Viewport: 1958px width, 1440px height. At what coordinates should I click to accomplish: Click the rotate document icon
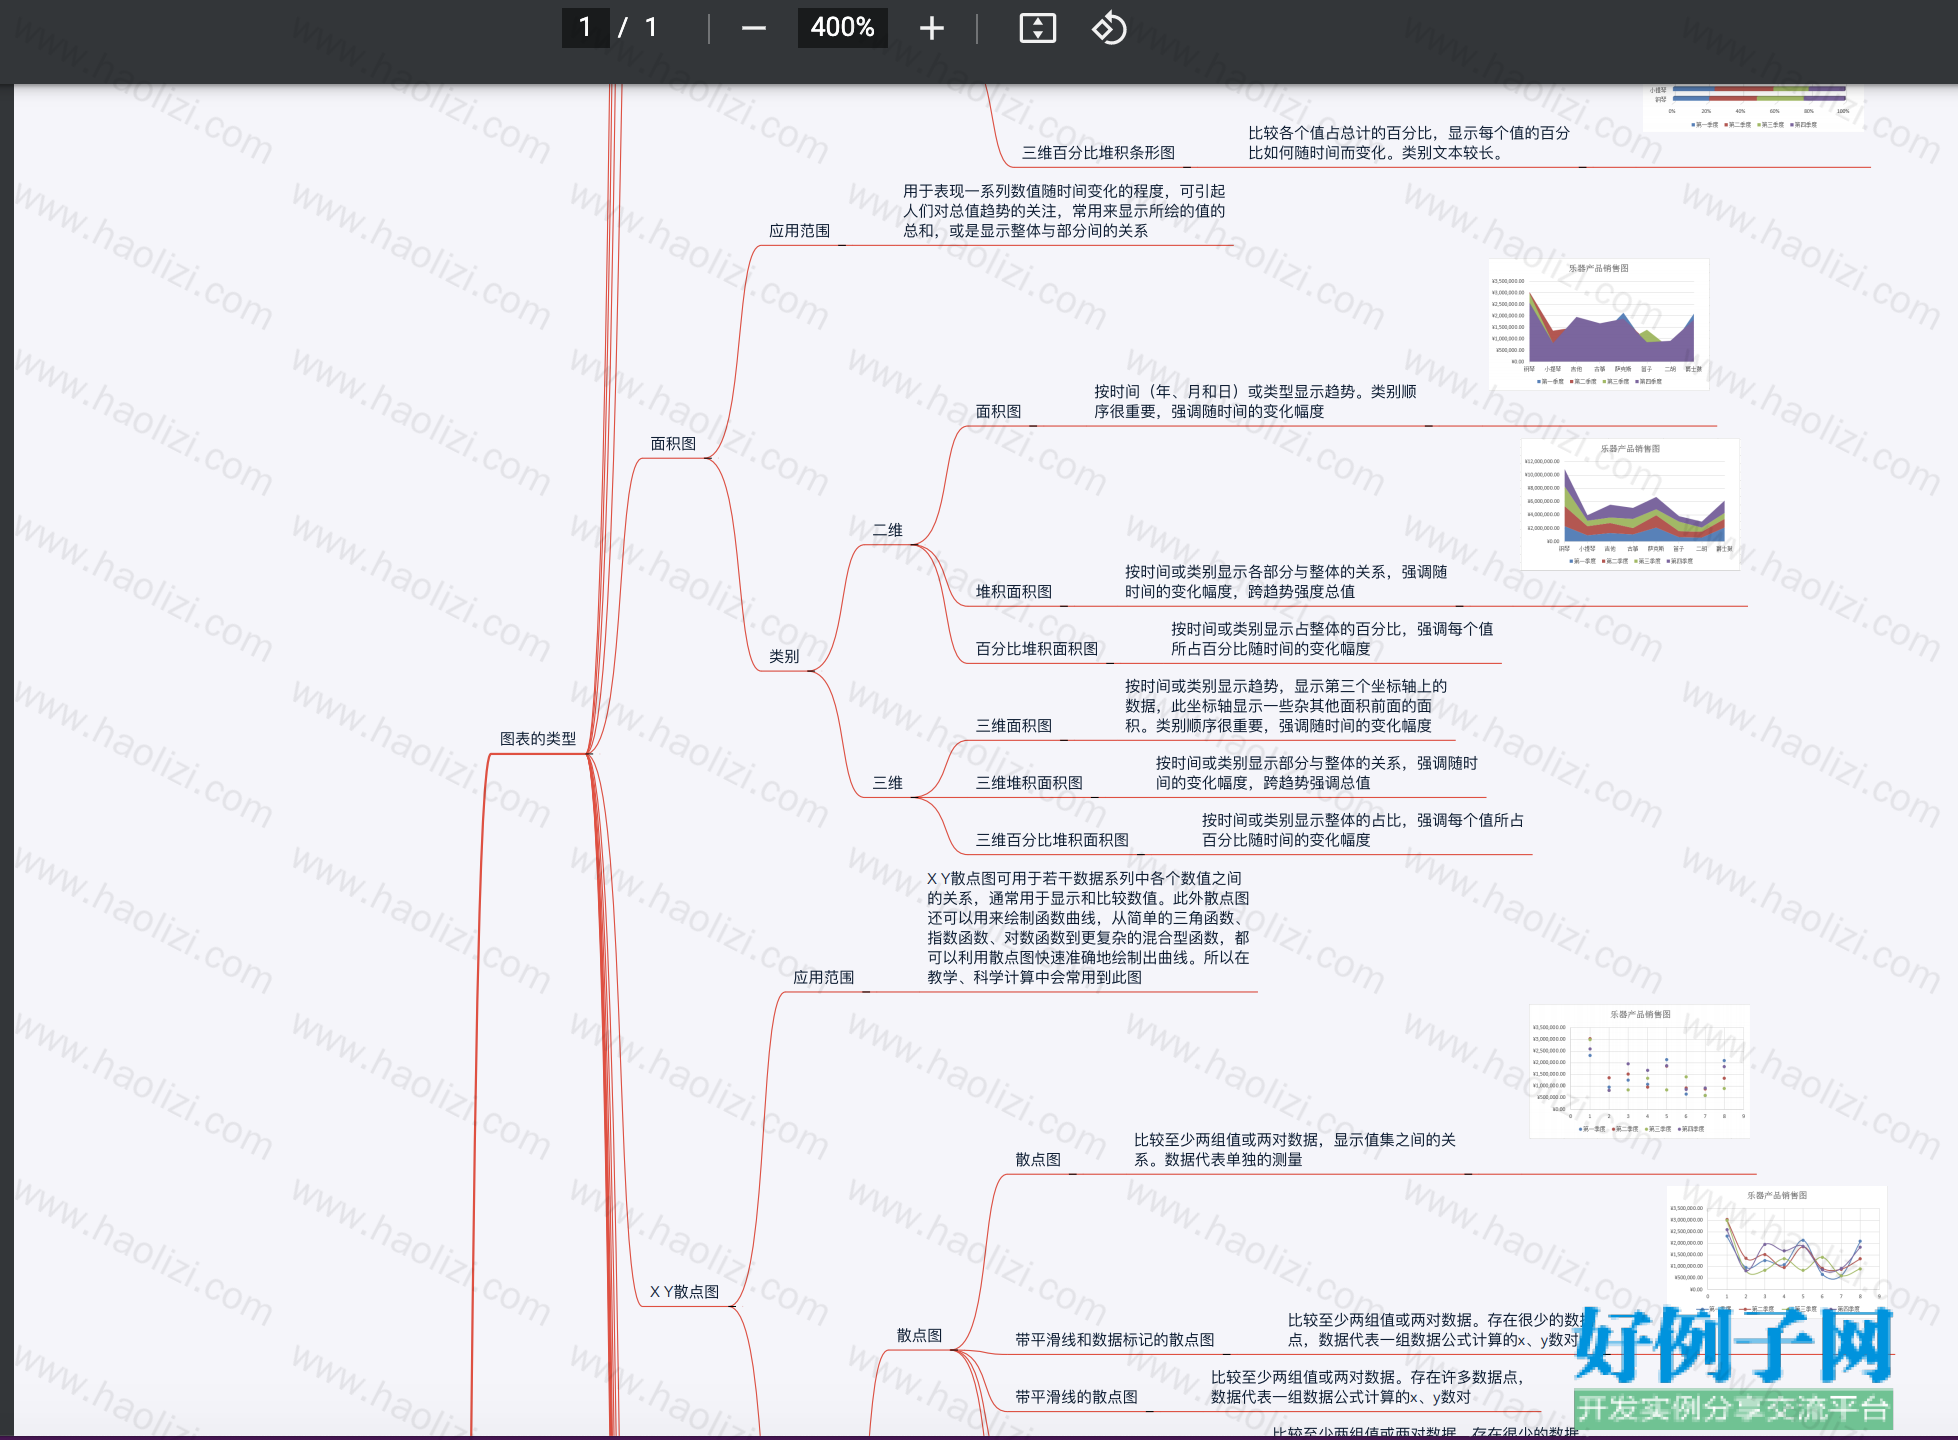click(1109, 28)
